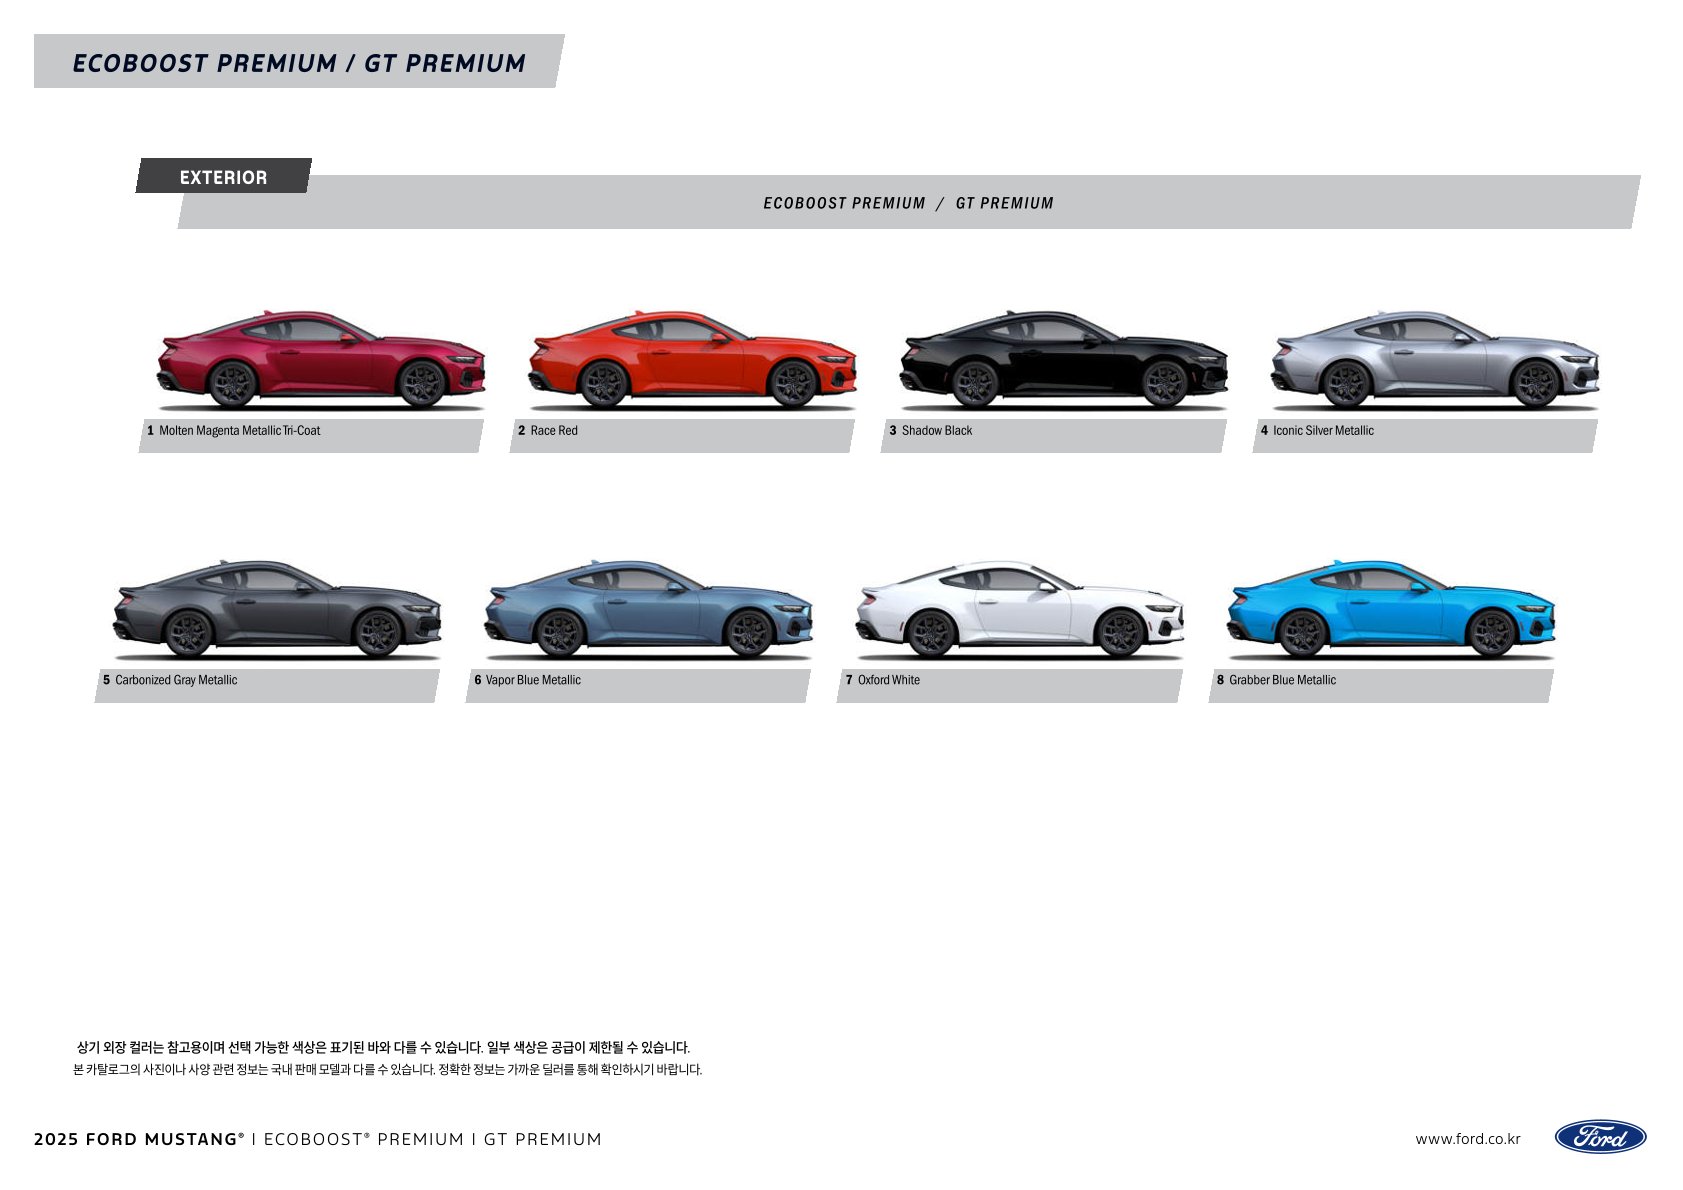This screenshot has height=1190, width=1683.
Task: Select the Oxford White Mustang image
Action: point(1019,609)
